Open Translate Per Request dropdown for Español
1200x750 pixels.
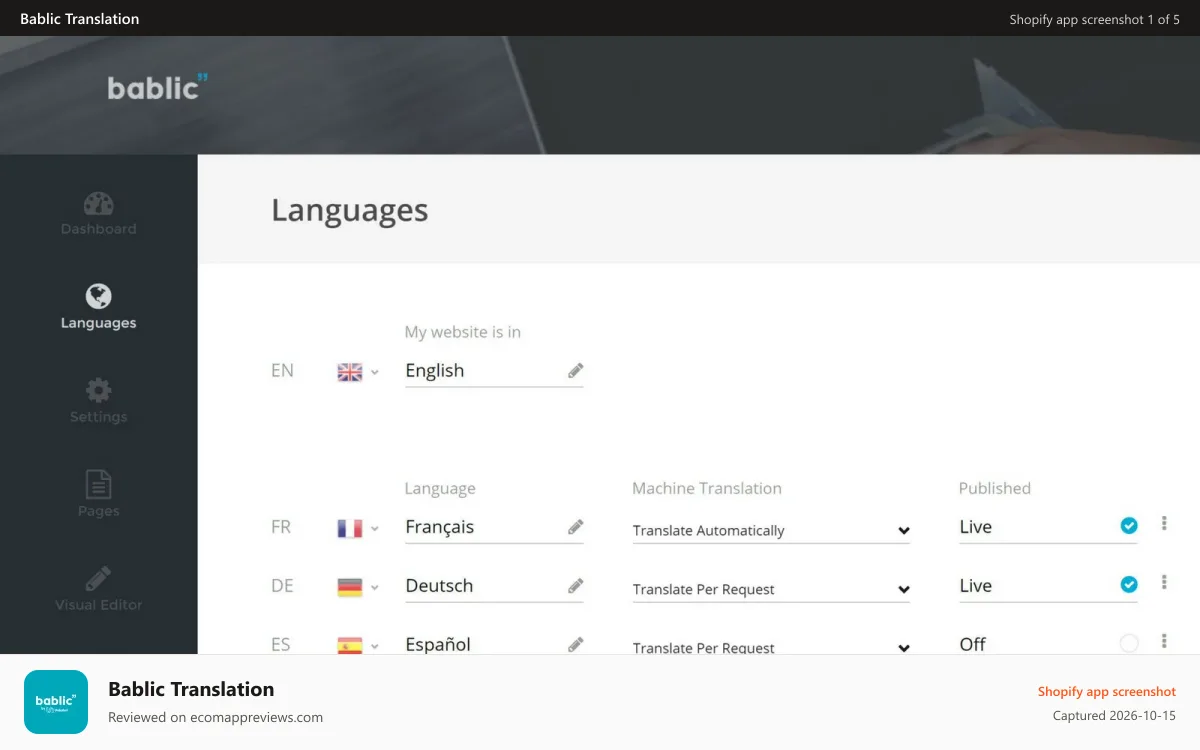(x=771, y=647)
